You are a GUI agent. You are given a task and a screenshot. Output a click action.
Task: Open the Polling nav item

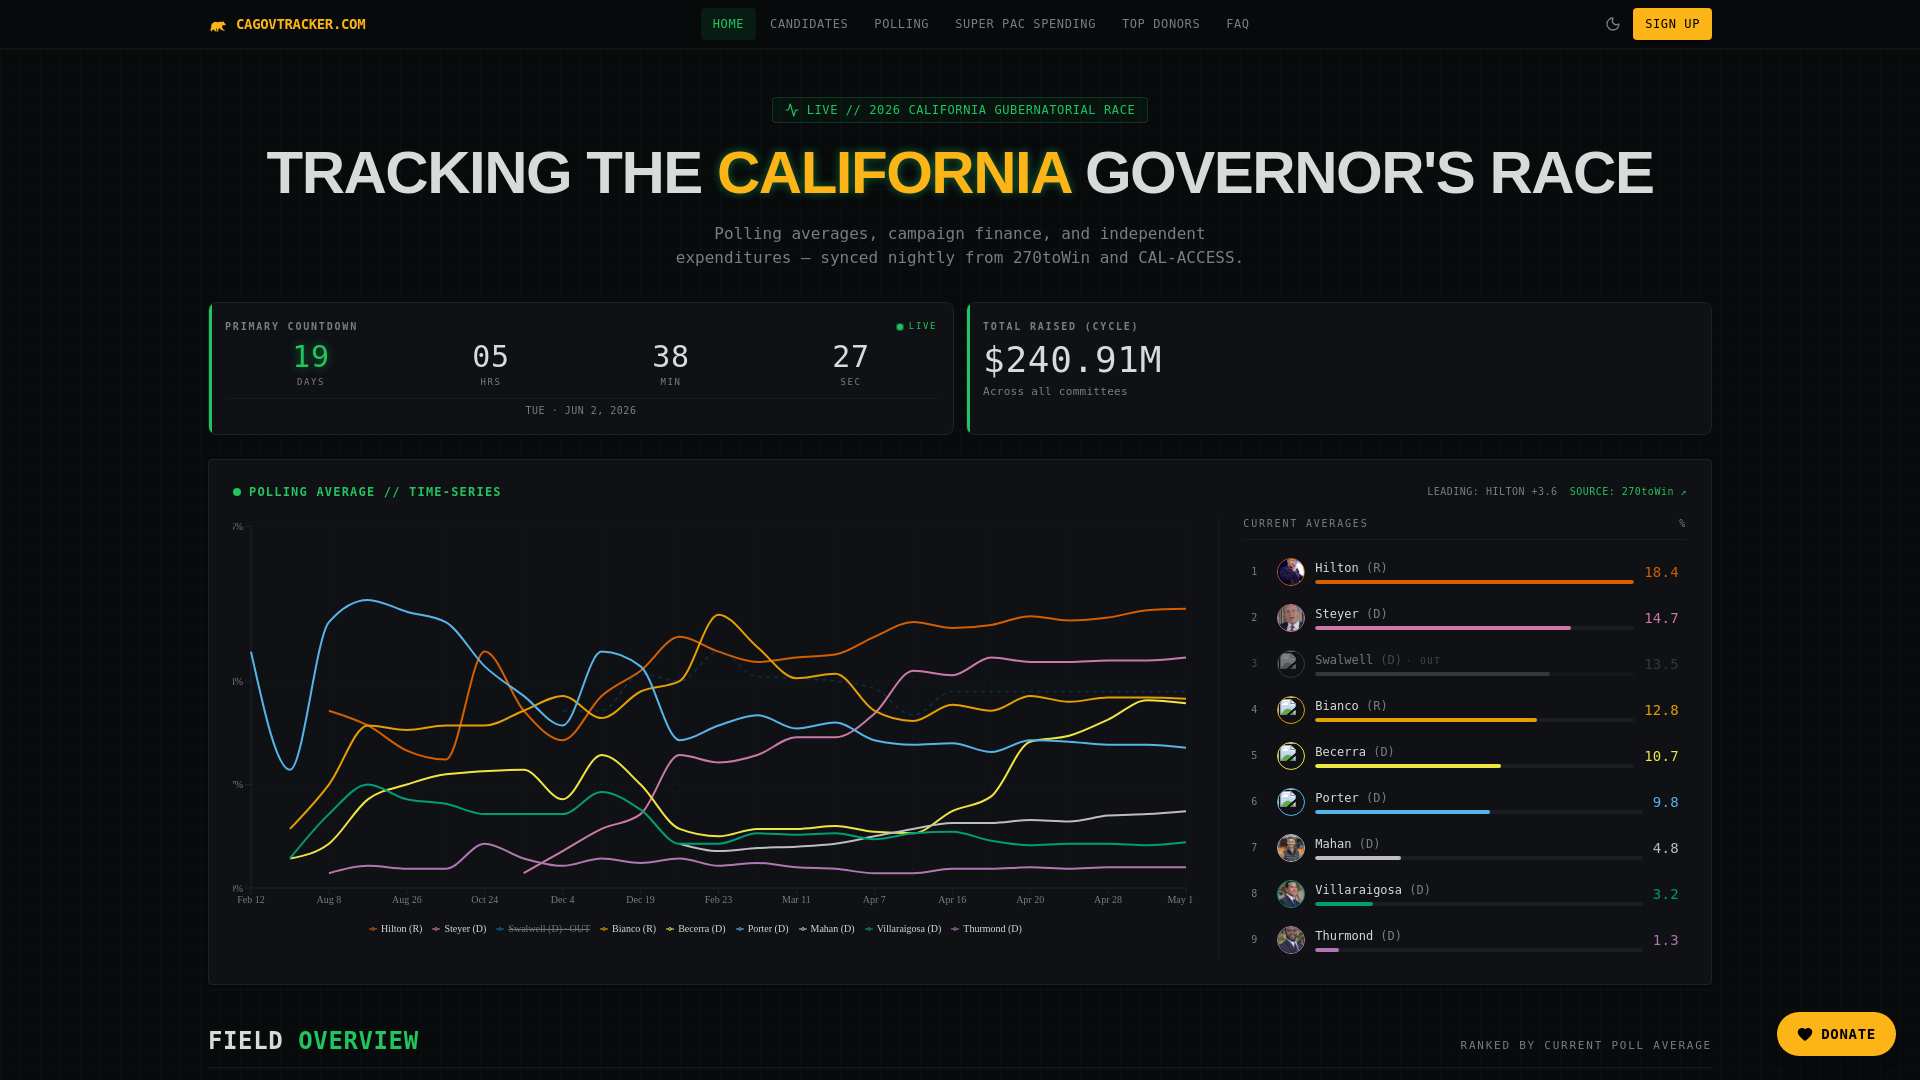(901, 24)
